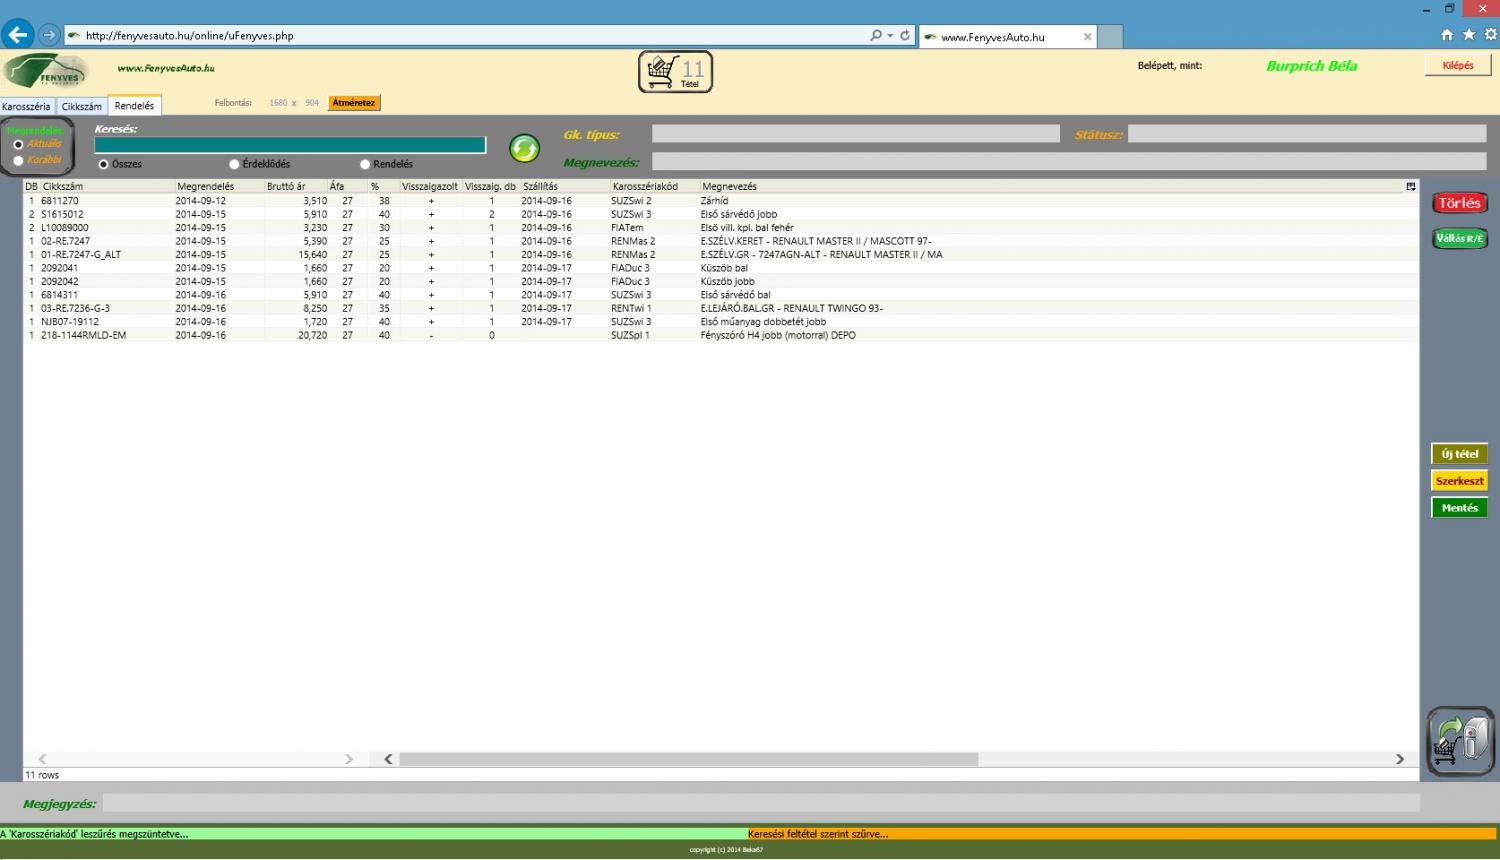The image size is (1500, 860).
Task: Open browser home page icon
Action: coord(1446,35)
